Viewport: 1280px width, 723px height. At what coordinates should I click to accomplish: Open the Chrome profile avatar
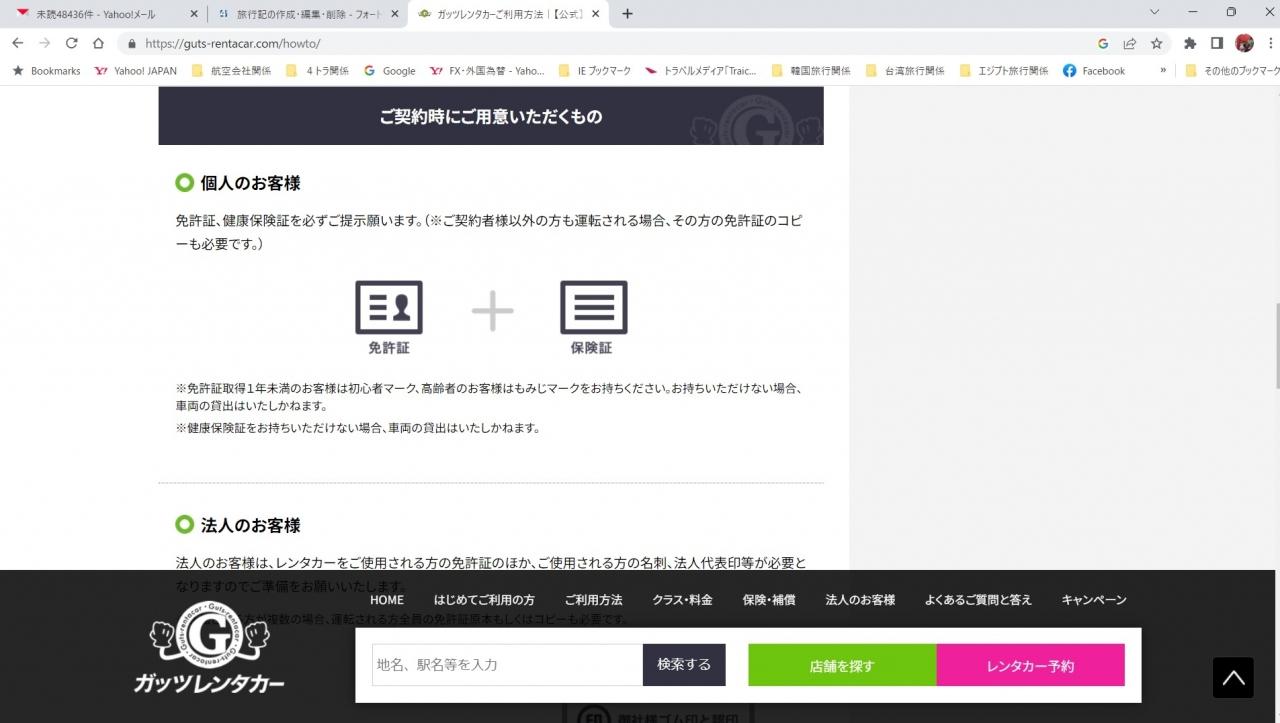pos(1244,43)
